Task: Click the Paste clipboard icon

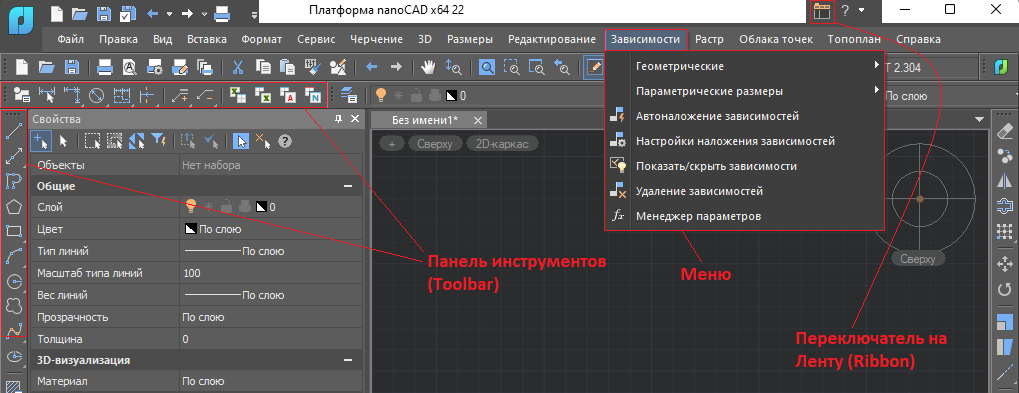Action: pyautogui.click(x=287, y=66)
